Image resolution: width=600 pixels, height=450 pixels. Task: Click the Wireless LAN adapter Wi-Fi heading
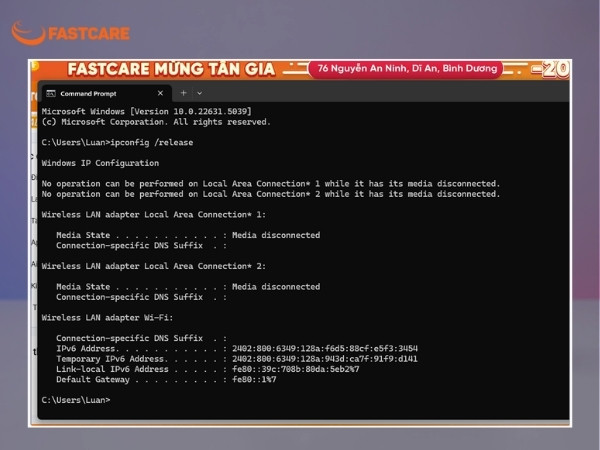(107, 318)
